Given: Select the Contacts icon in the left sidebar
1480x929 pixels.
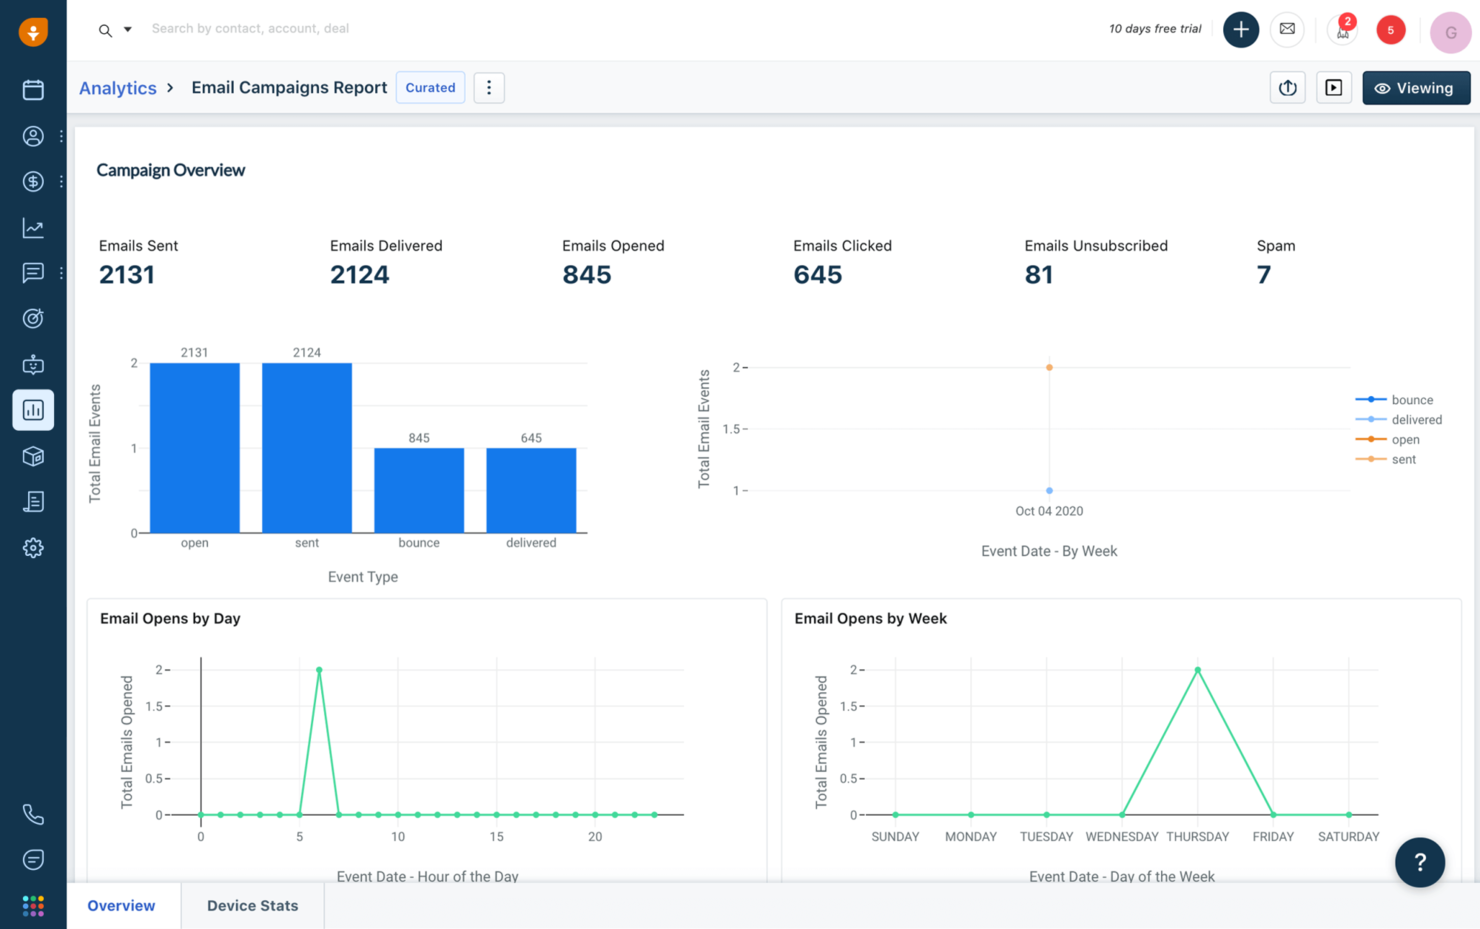Looking at the screenshot, I should [x=33, y=136].
